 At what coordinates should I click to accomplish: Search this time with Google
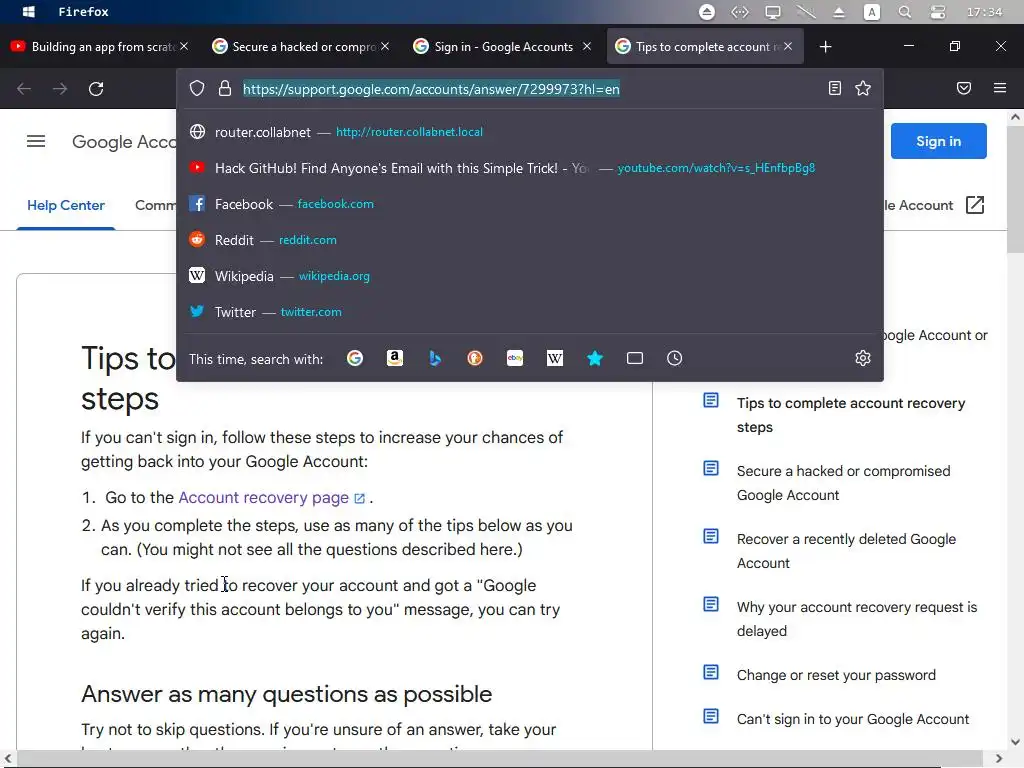[x=355, y=358]
